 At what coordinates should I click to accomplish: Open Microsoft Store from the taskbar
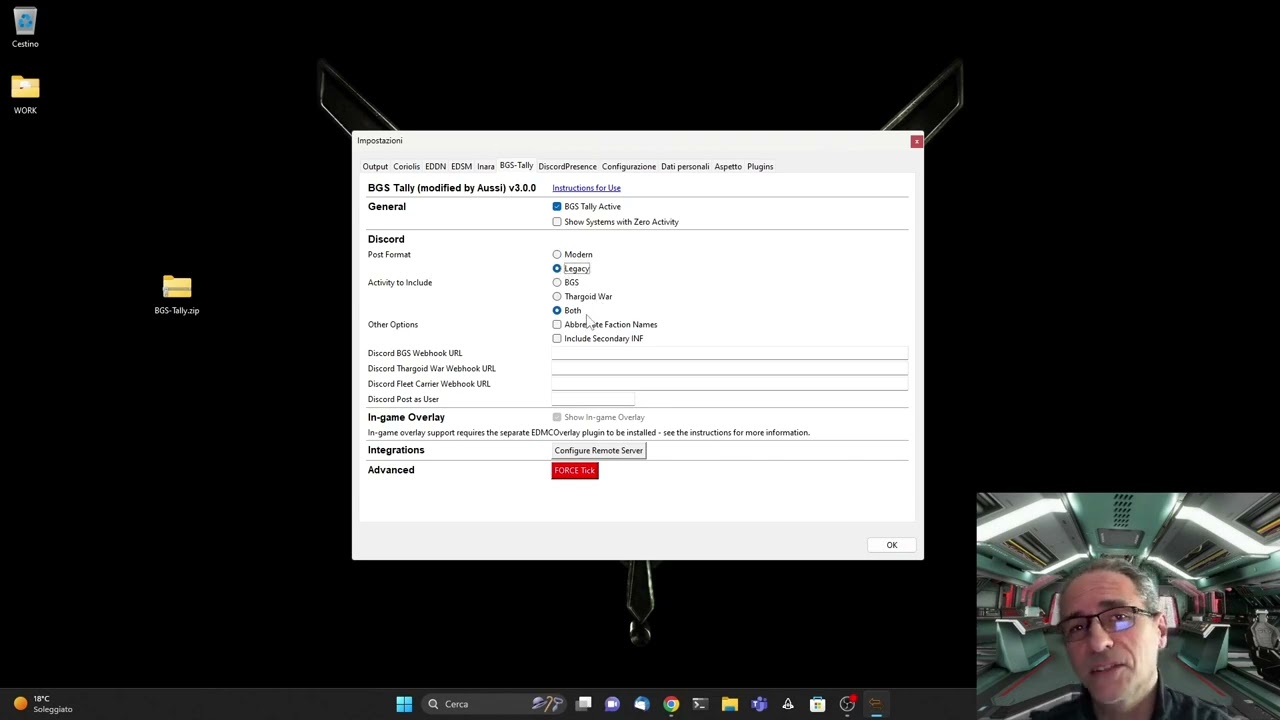[817, 704]
